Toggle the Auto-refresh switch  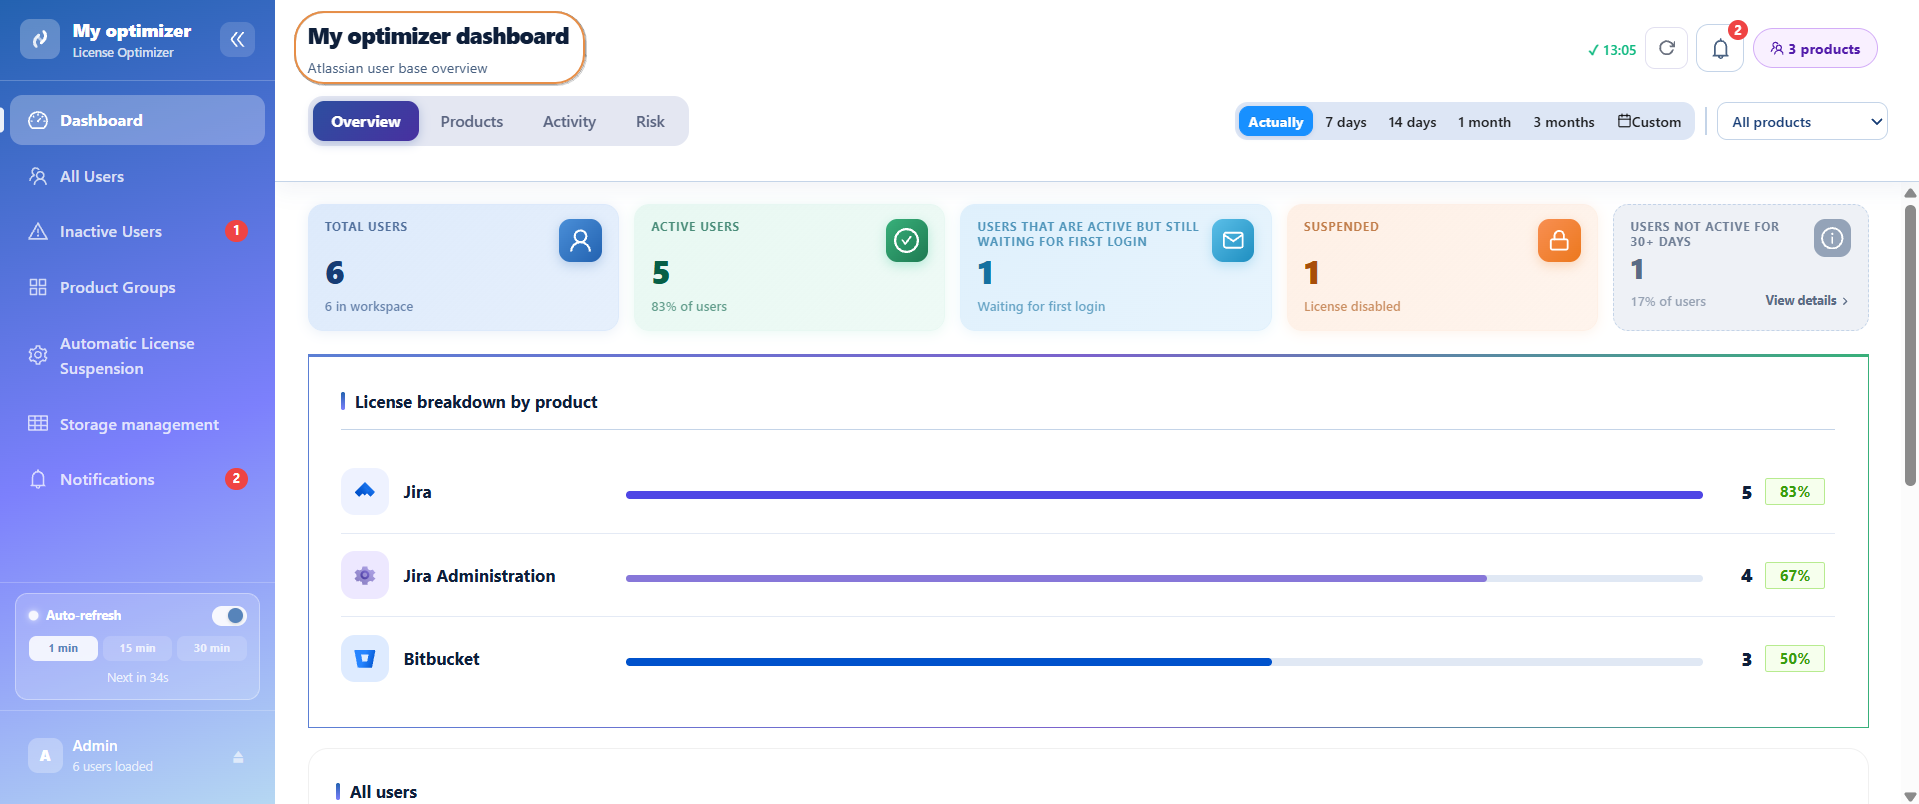[x=229, y=615]
